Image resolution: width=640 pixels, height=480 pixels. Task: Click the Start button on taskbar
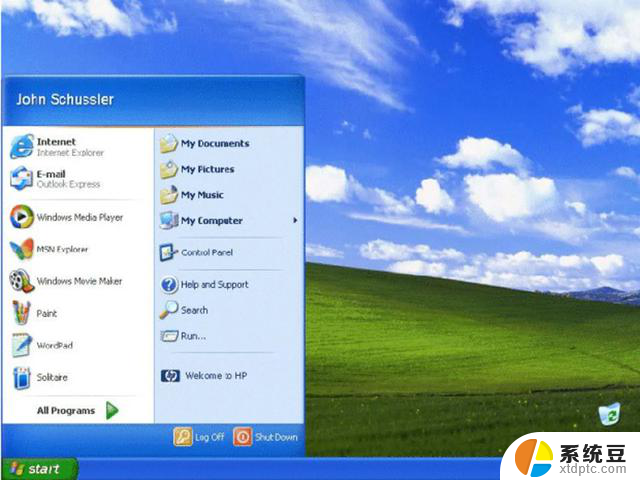click(x=40, y=469)
